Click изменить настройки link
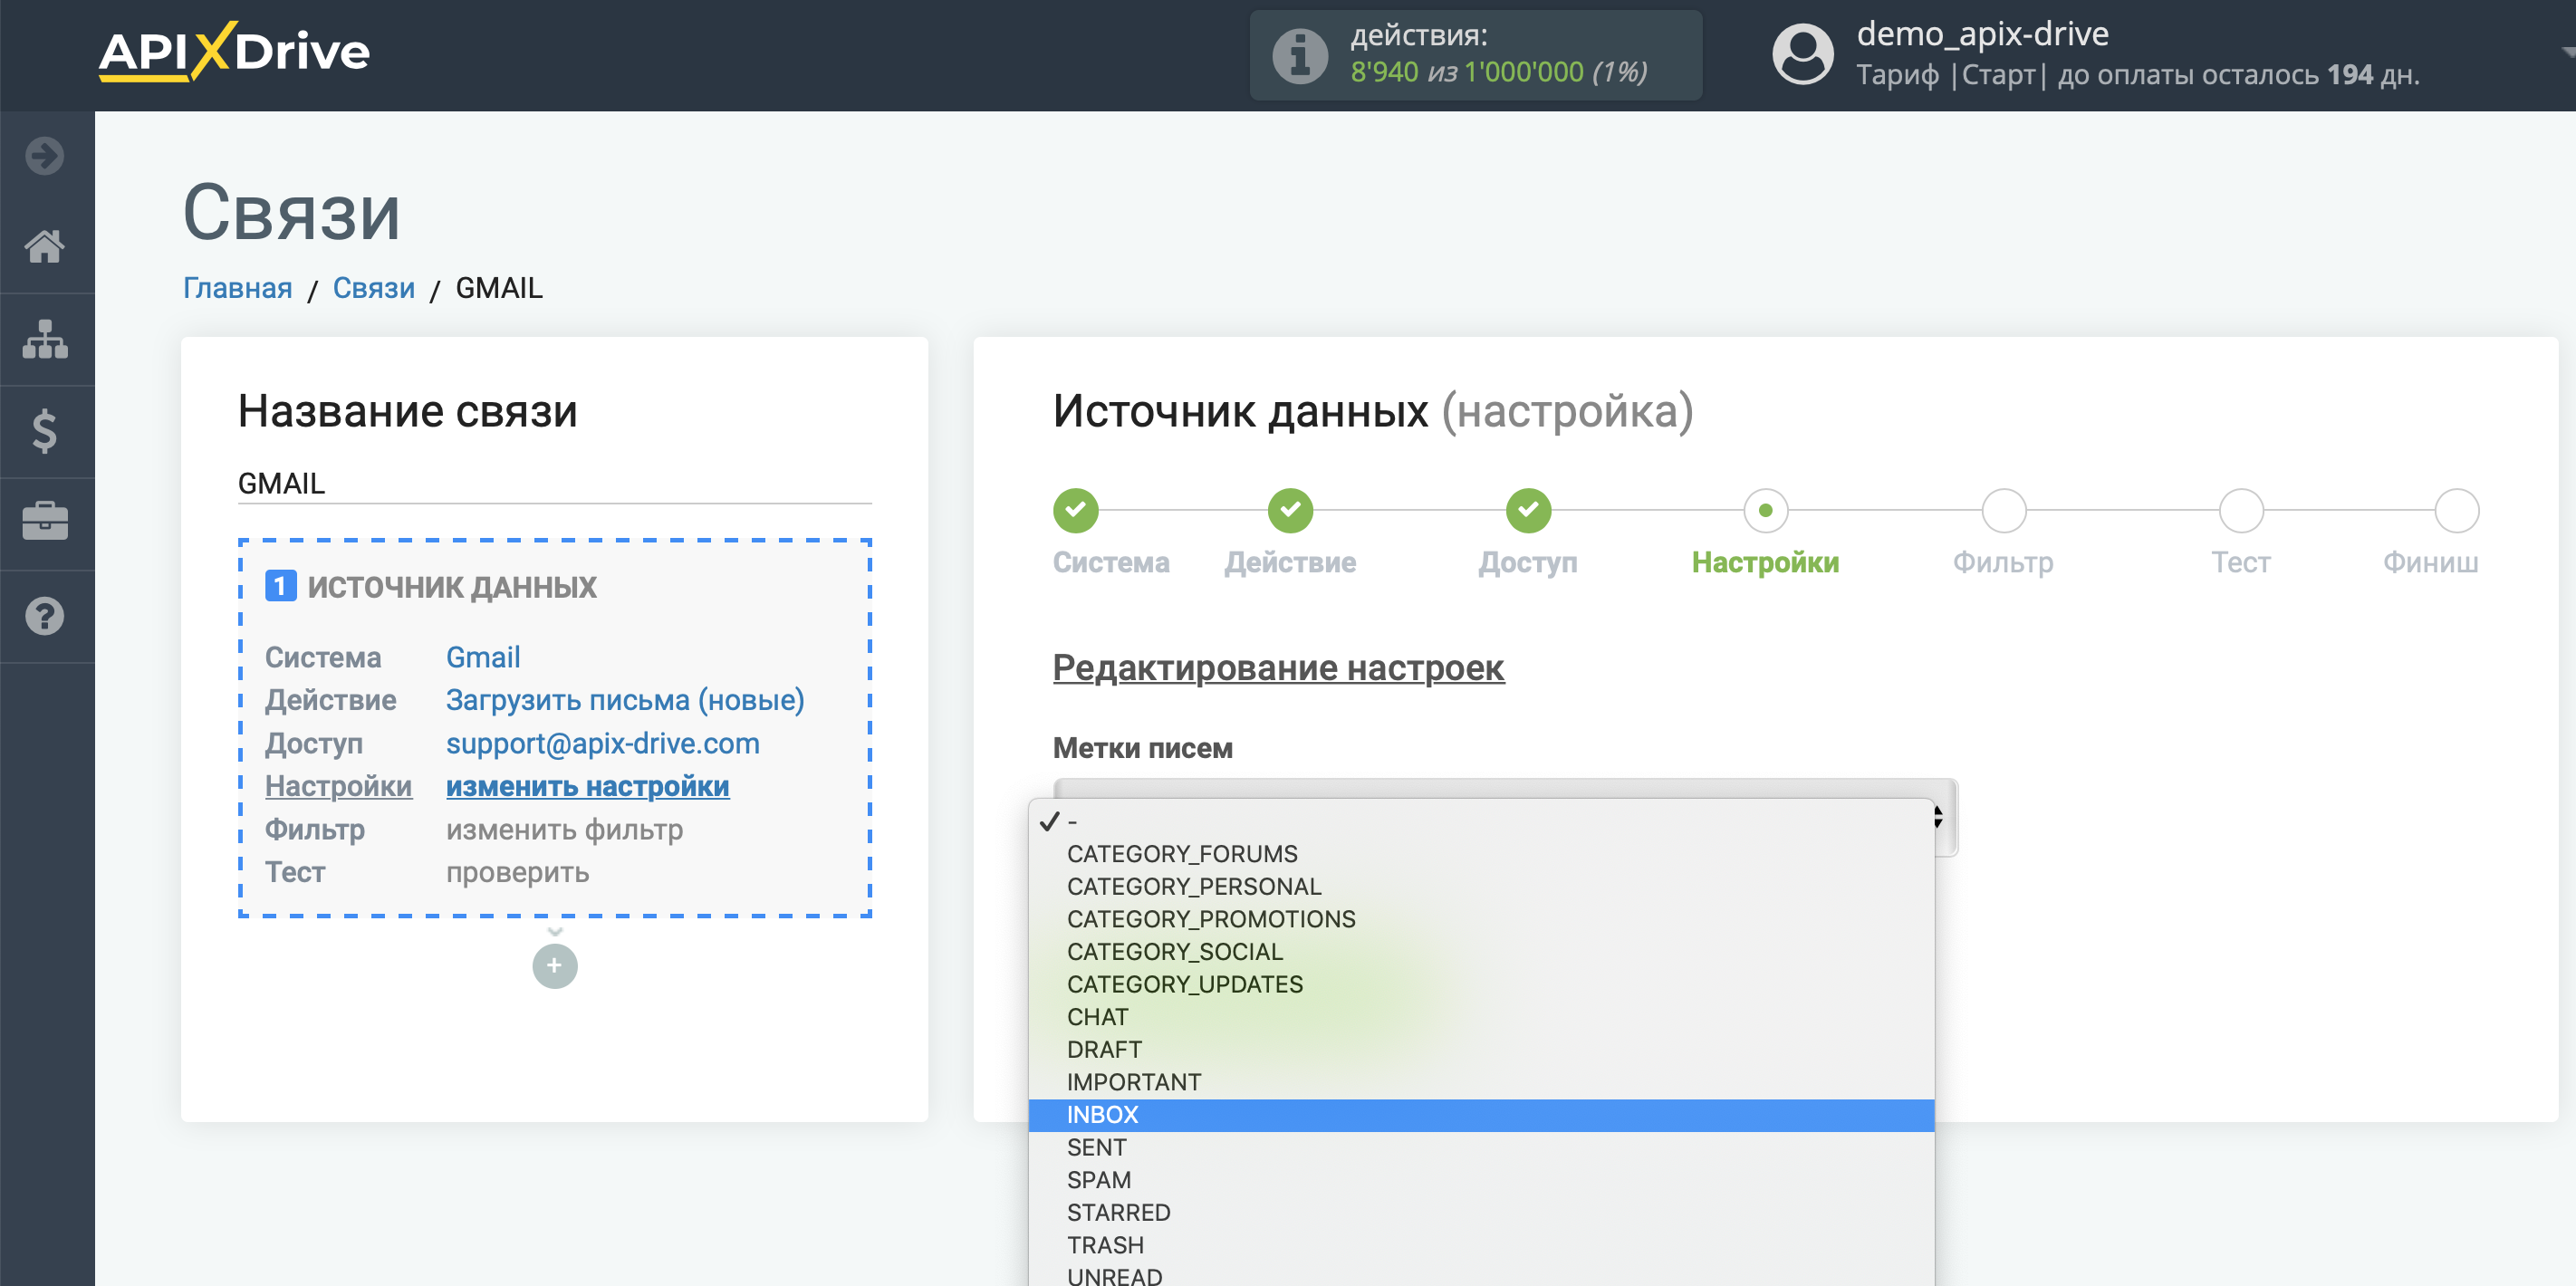 [587, 786]
